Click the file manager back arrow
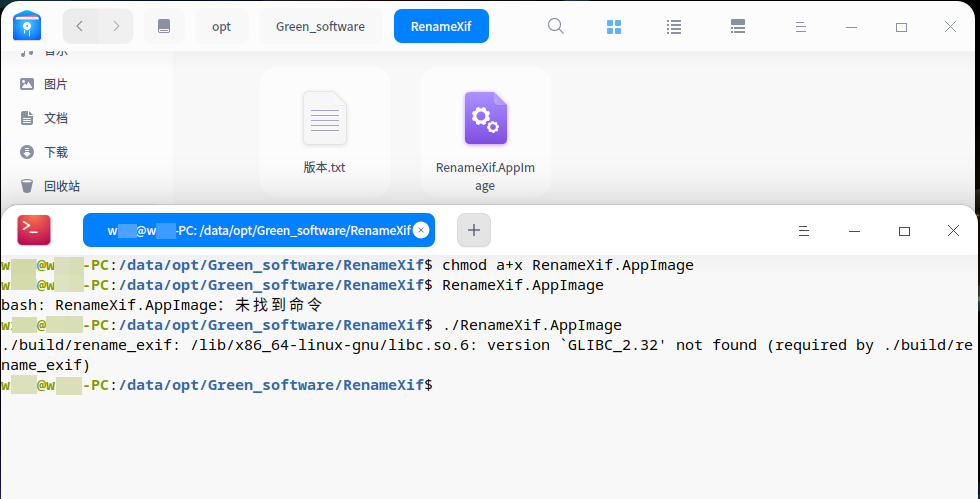The image size is (980, 499). click(80, 27)
